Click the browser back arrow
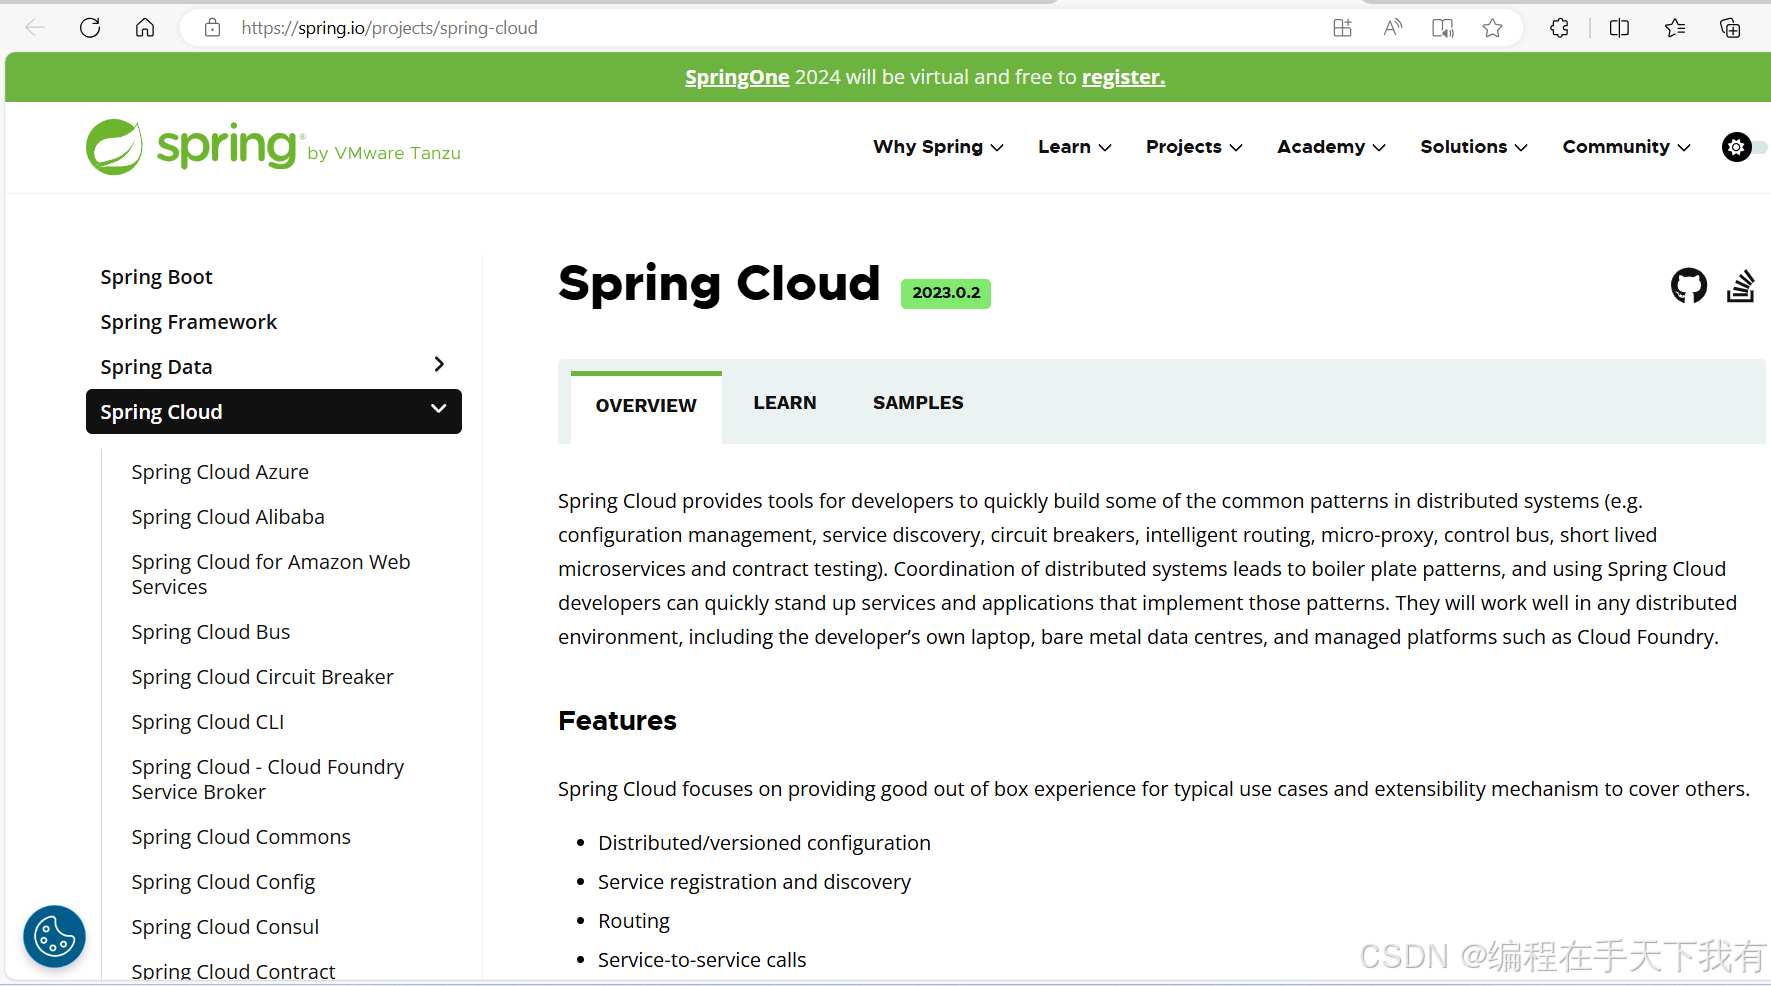Screen dimensions: 1771x986 pyautogui.click(x=35, y=28)
